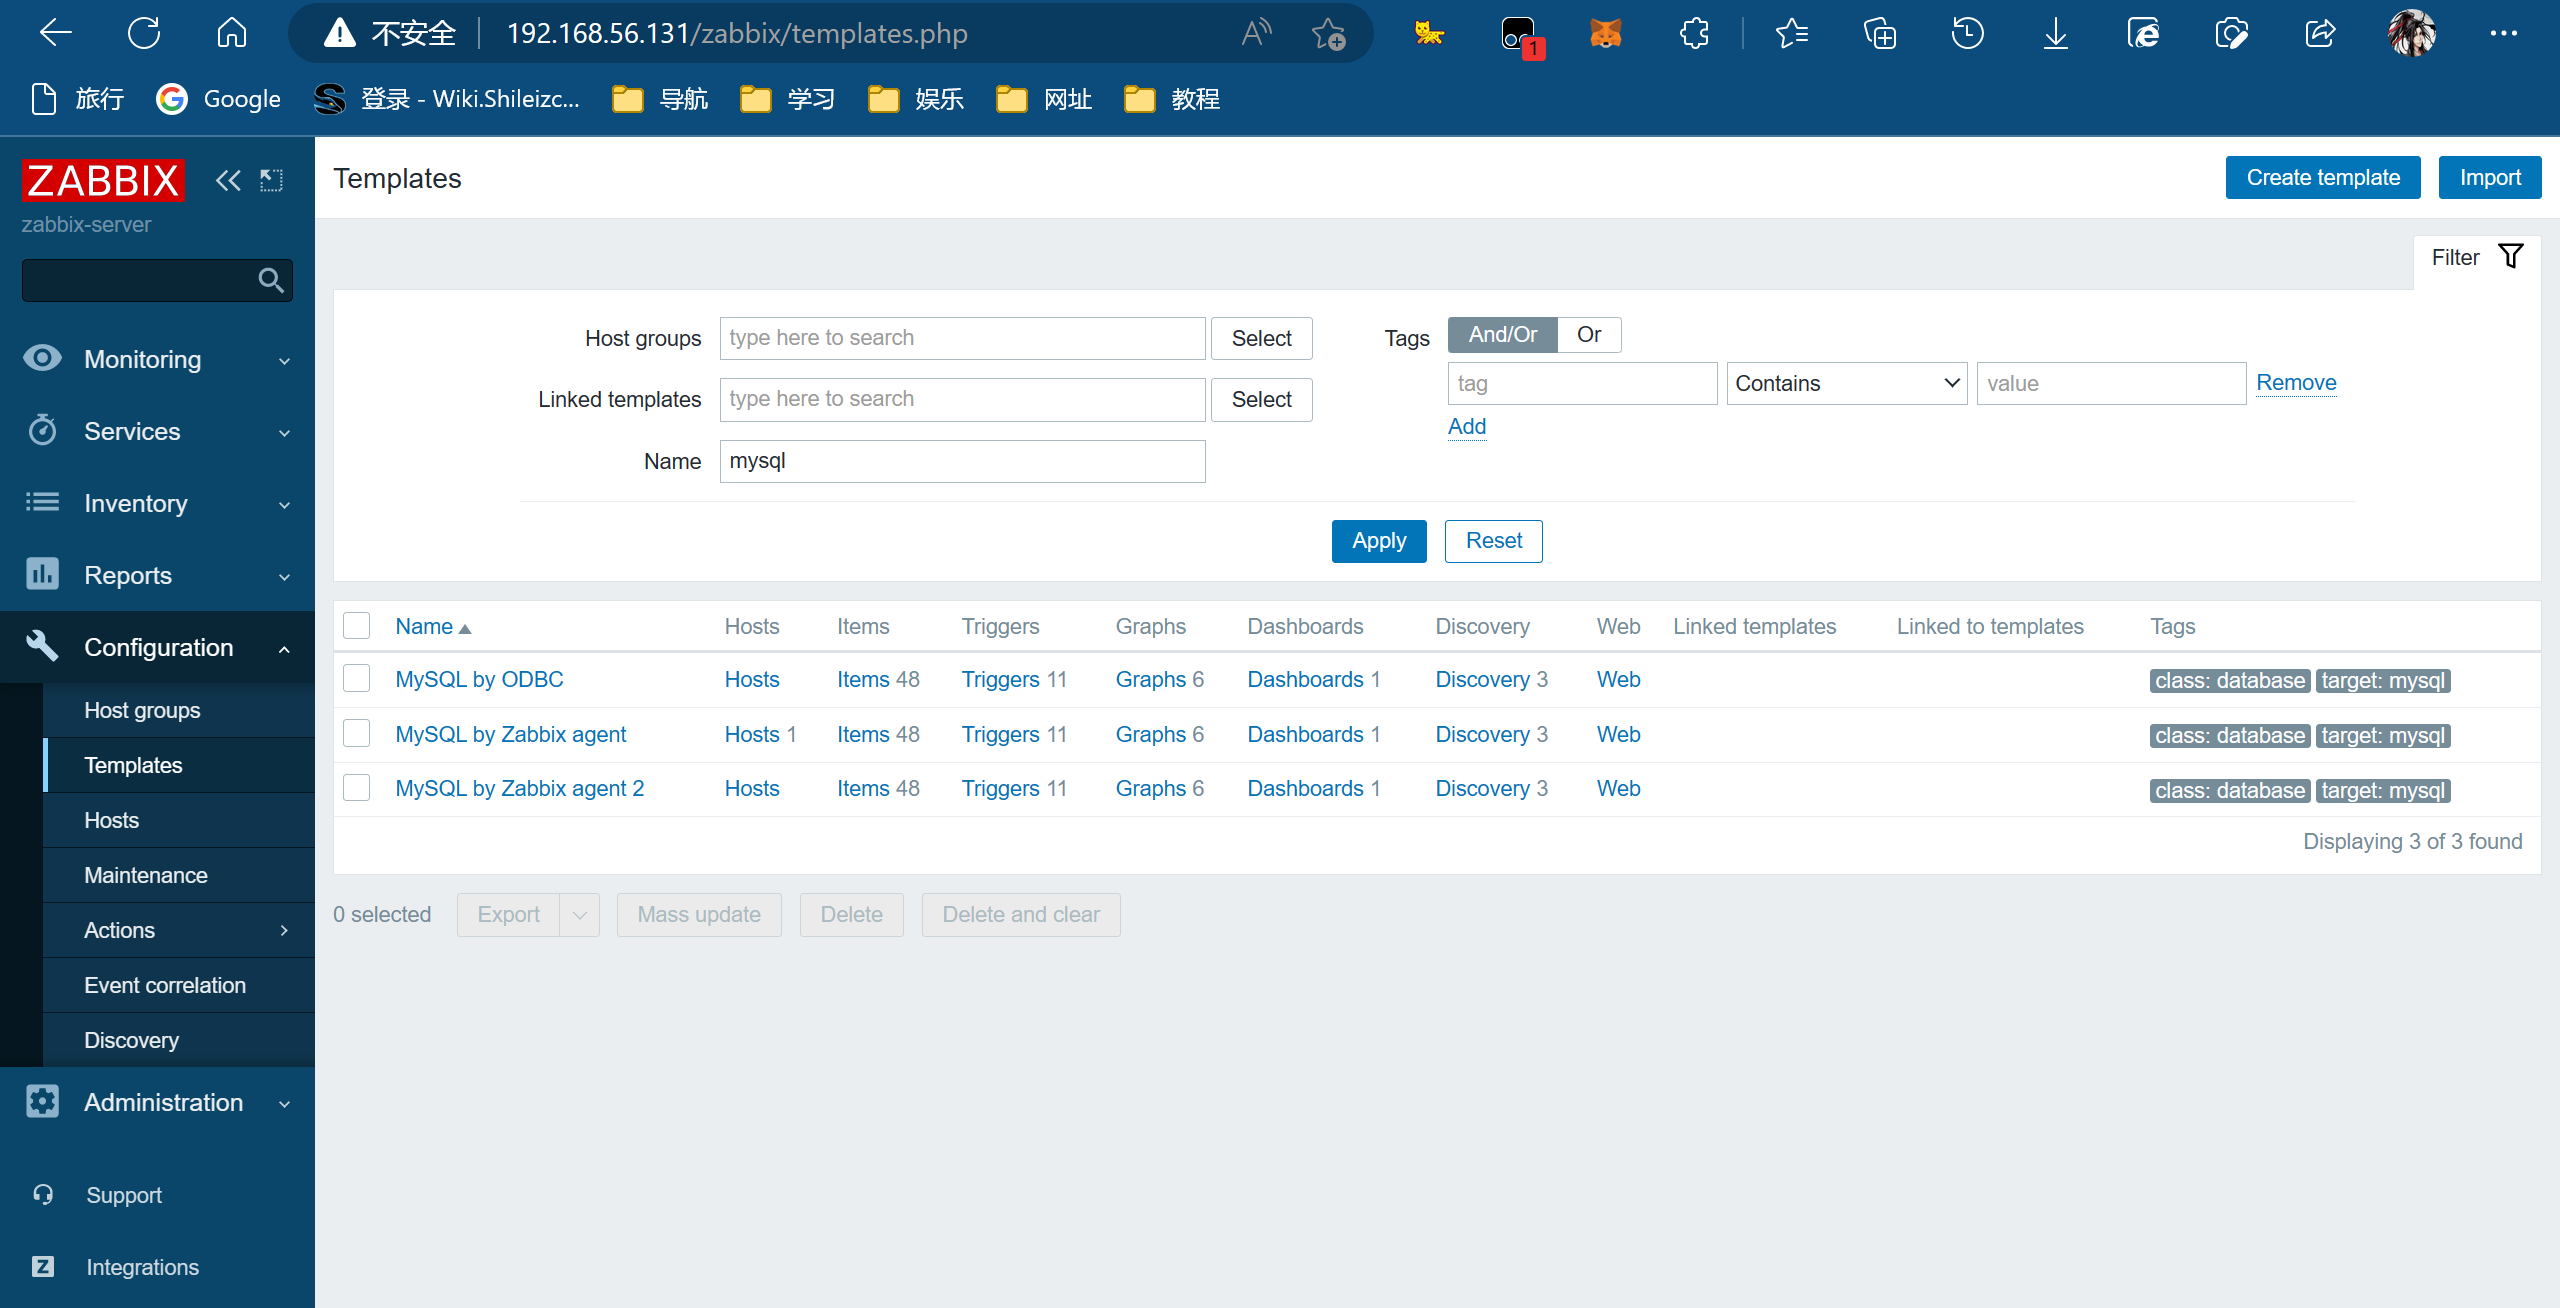Image resolution: width=2560 pixels, height=1308 pixels.
Task: Click browser Home icon
Action: point(231,33)
